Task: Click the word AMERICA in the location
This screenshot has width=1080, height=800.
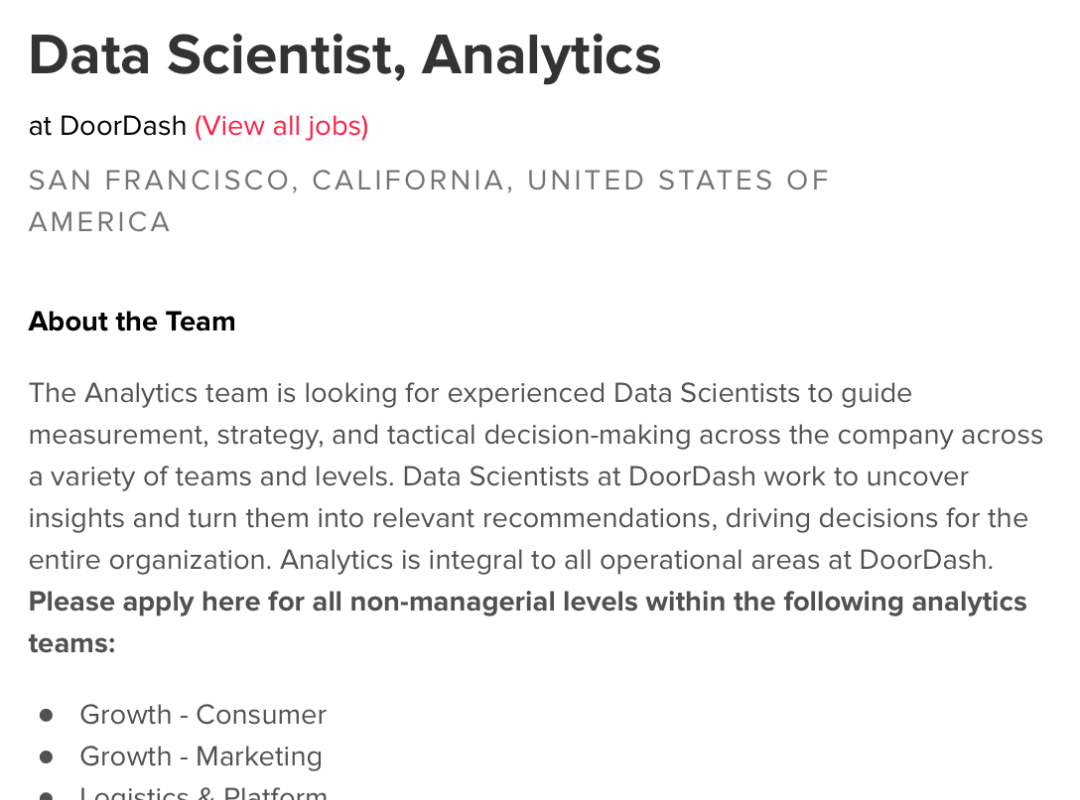Action: pos(99,222)
